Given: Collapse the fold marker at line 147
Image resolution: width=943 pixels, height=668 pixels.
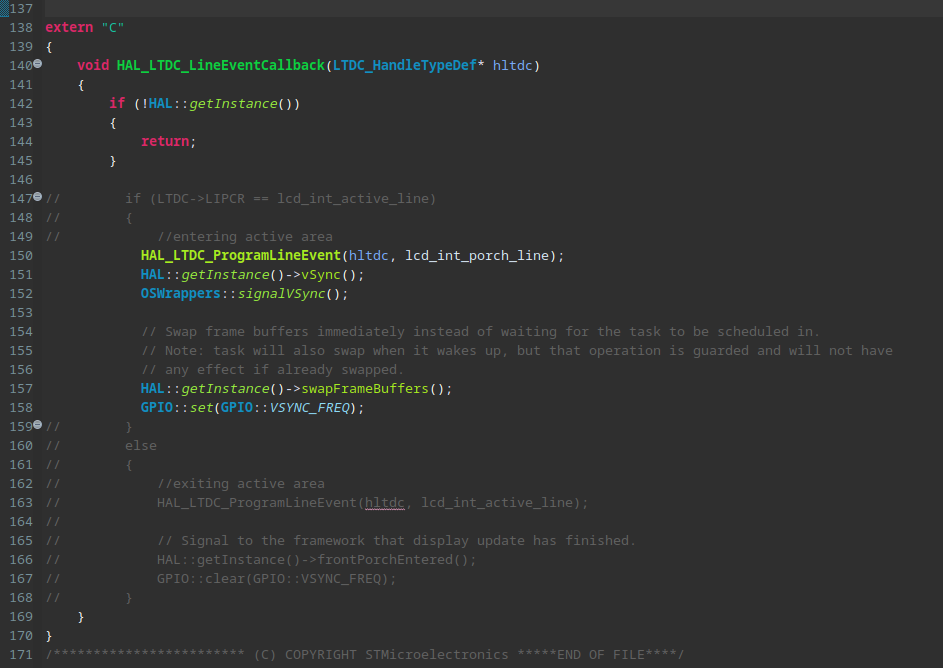Looking at the screenshot, I should coord(37,197).
